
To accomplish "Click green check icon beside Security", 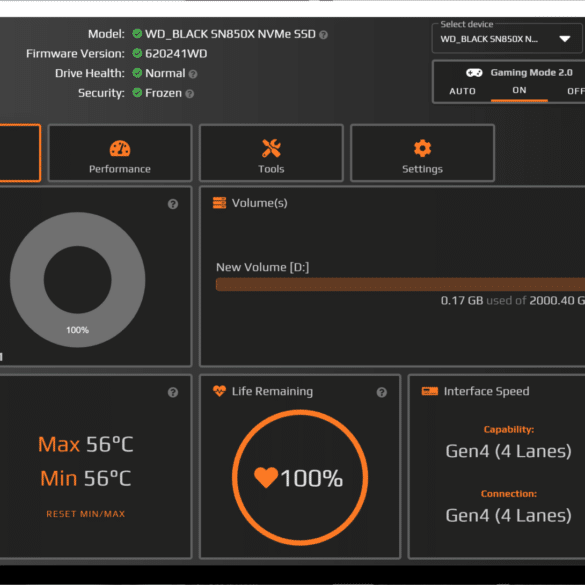I will coord(137,92).
